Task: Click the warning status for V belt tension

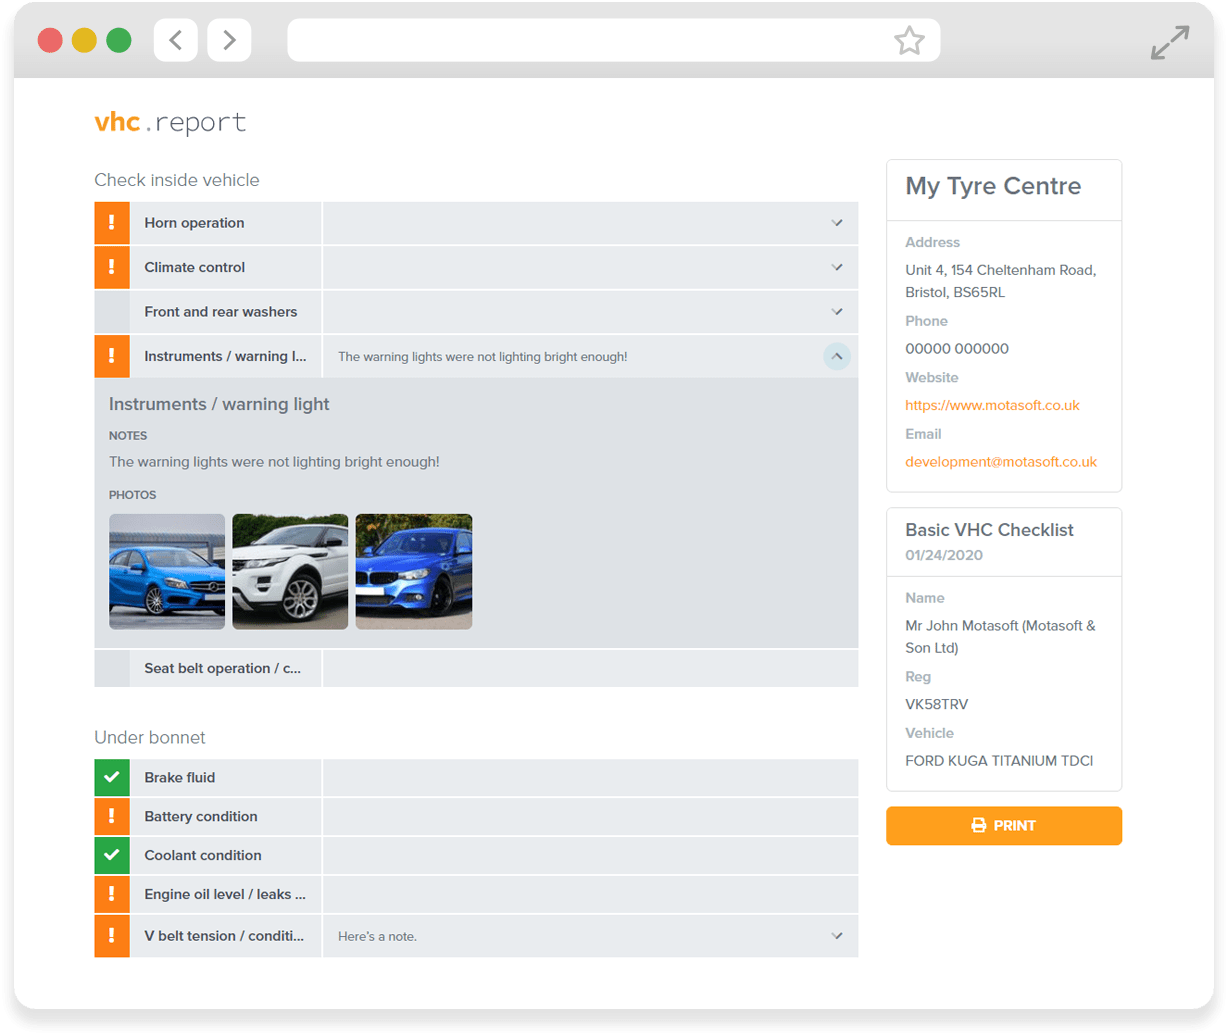Action: [x=112, y=936]
